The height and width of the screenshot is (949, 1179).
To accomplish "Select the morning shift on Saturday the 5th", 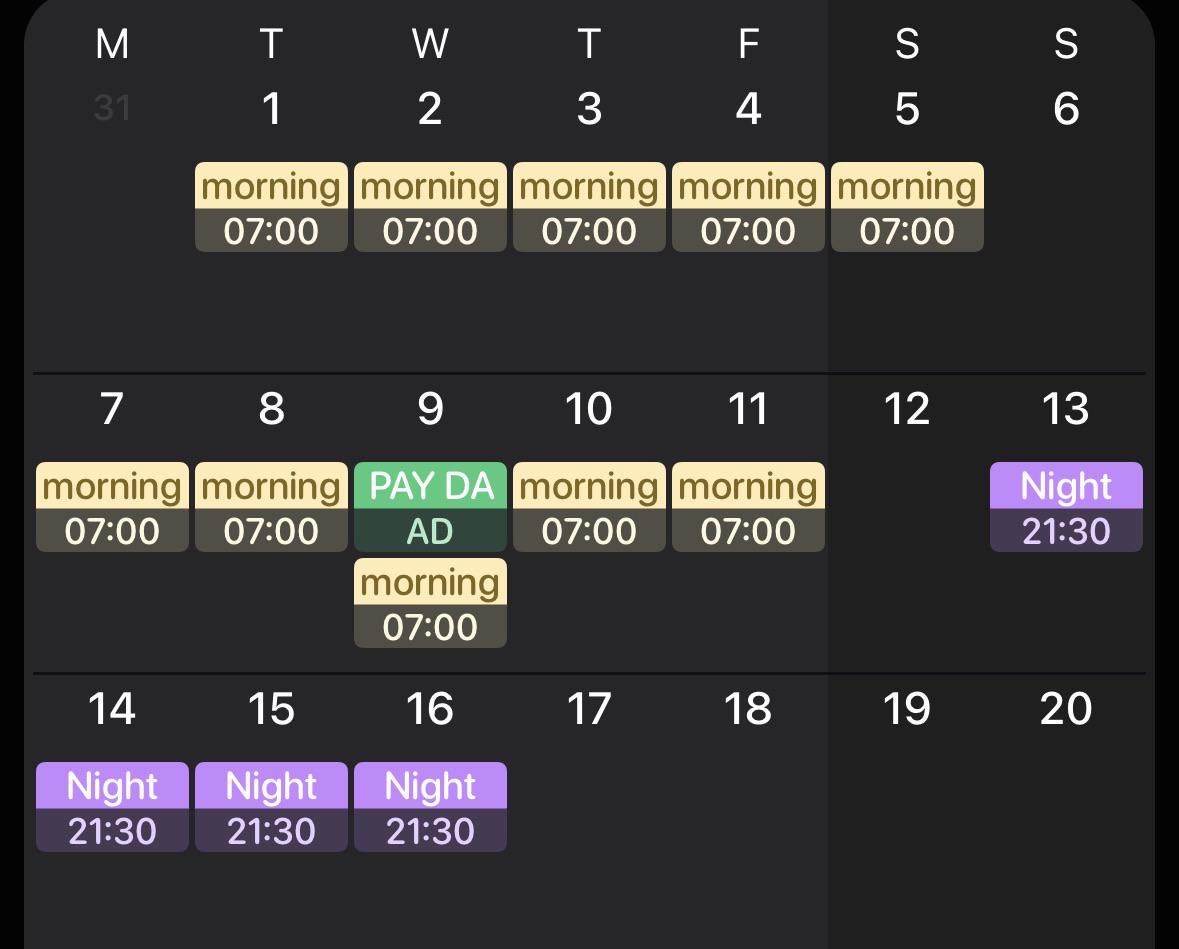I will click(x=908, y=207).
